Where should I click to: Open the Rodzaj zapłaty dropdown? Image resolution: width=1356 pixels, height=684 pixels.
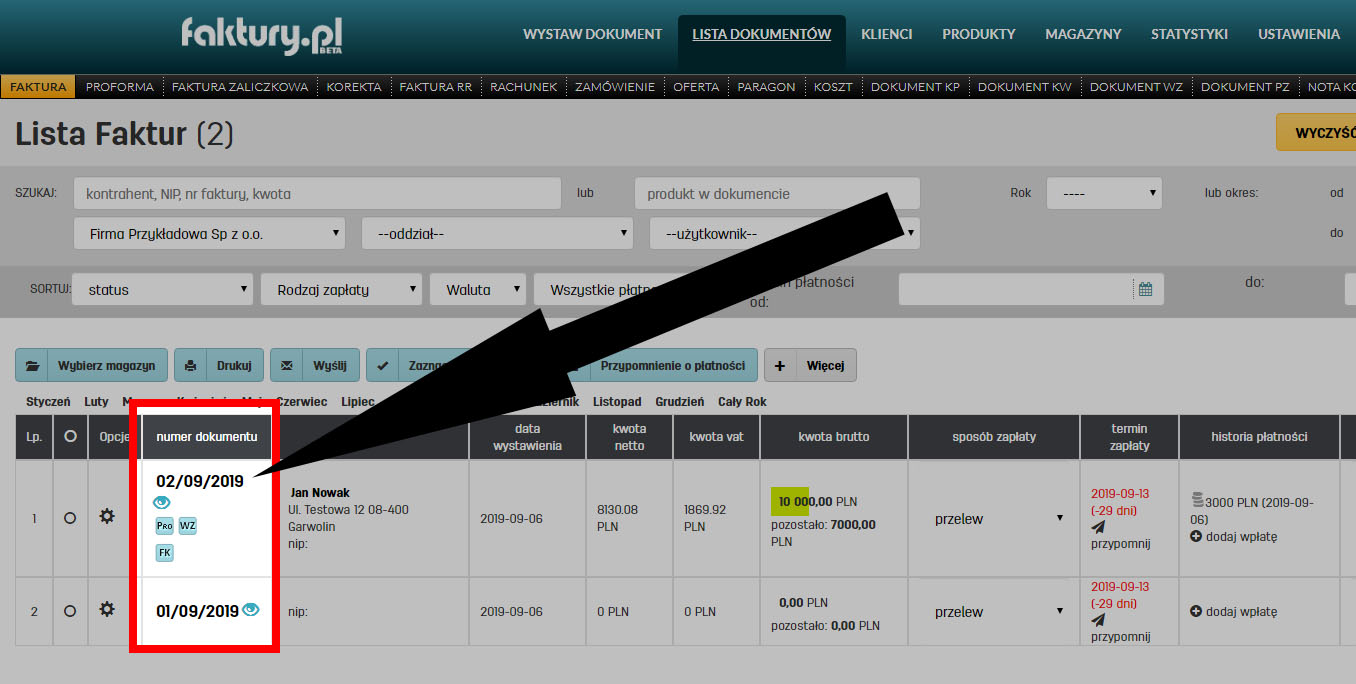click(x=341, y=290)
